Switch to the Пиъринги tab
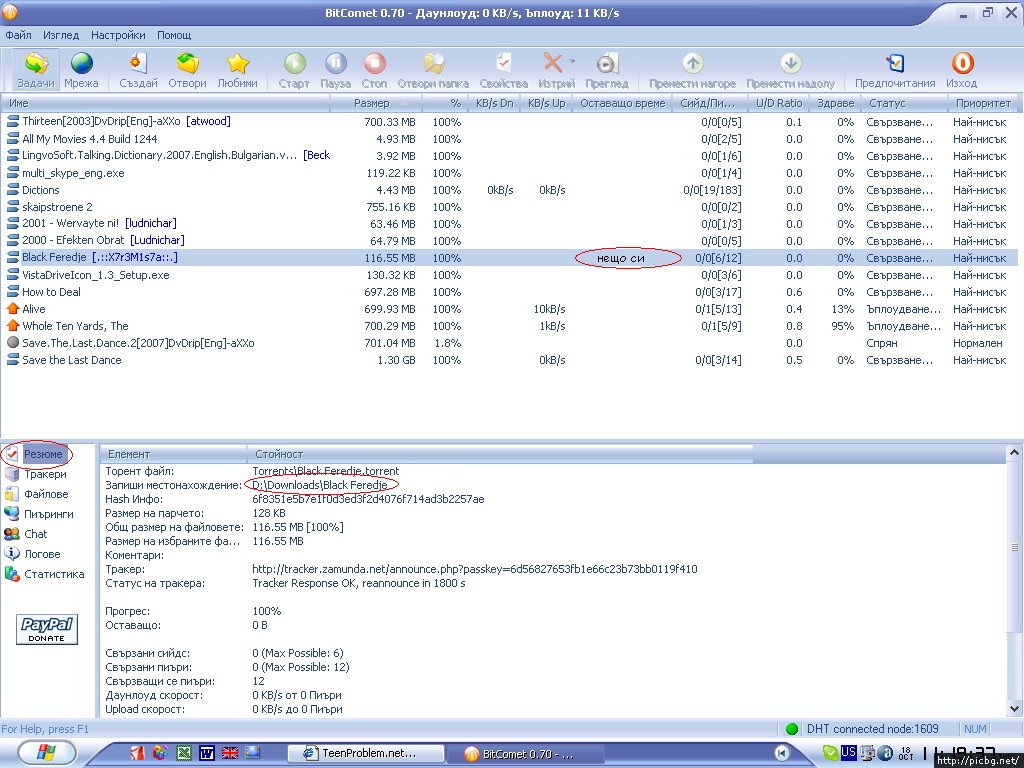This screenshot has height=768, width=1024. tap(48, 514)
